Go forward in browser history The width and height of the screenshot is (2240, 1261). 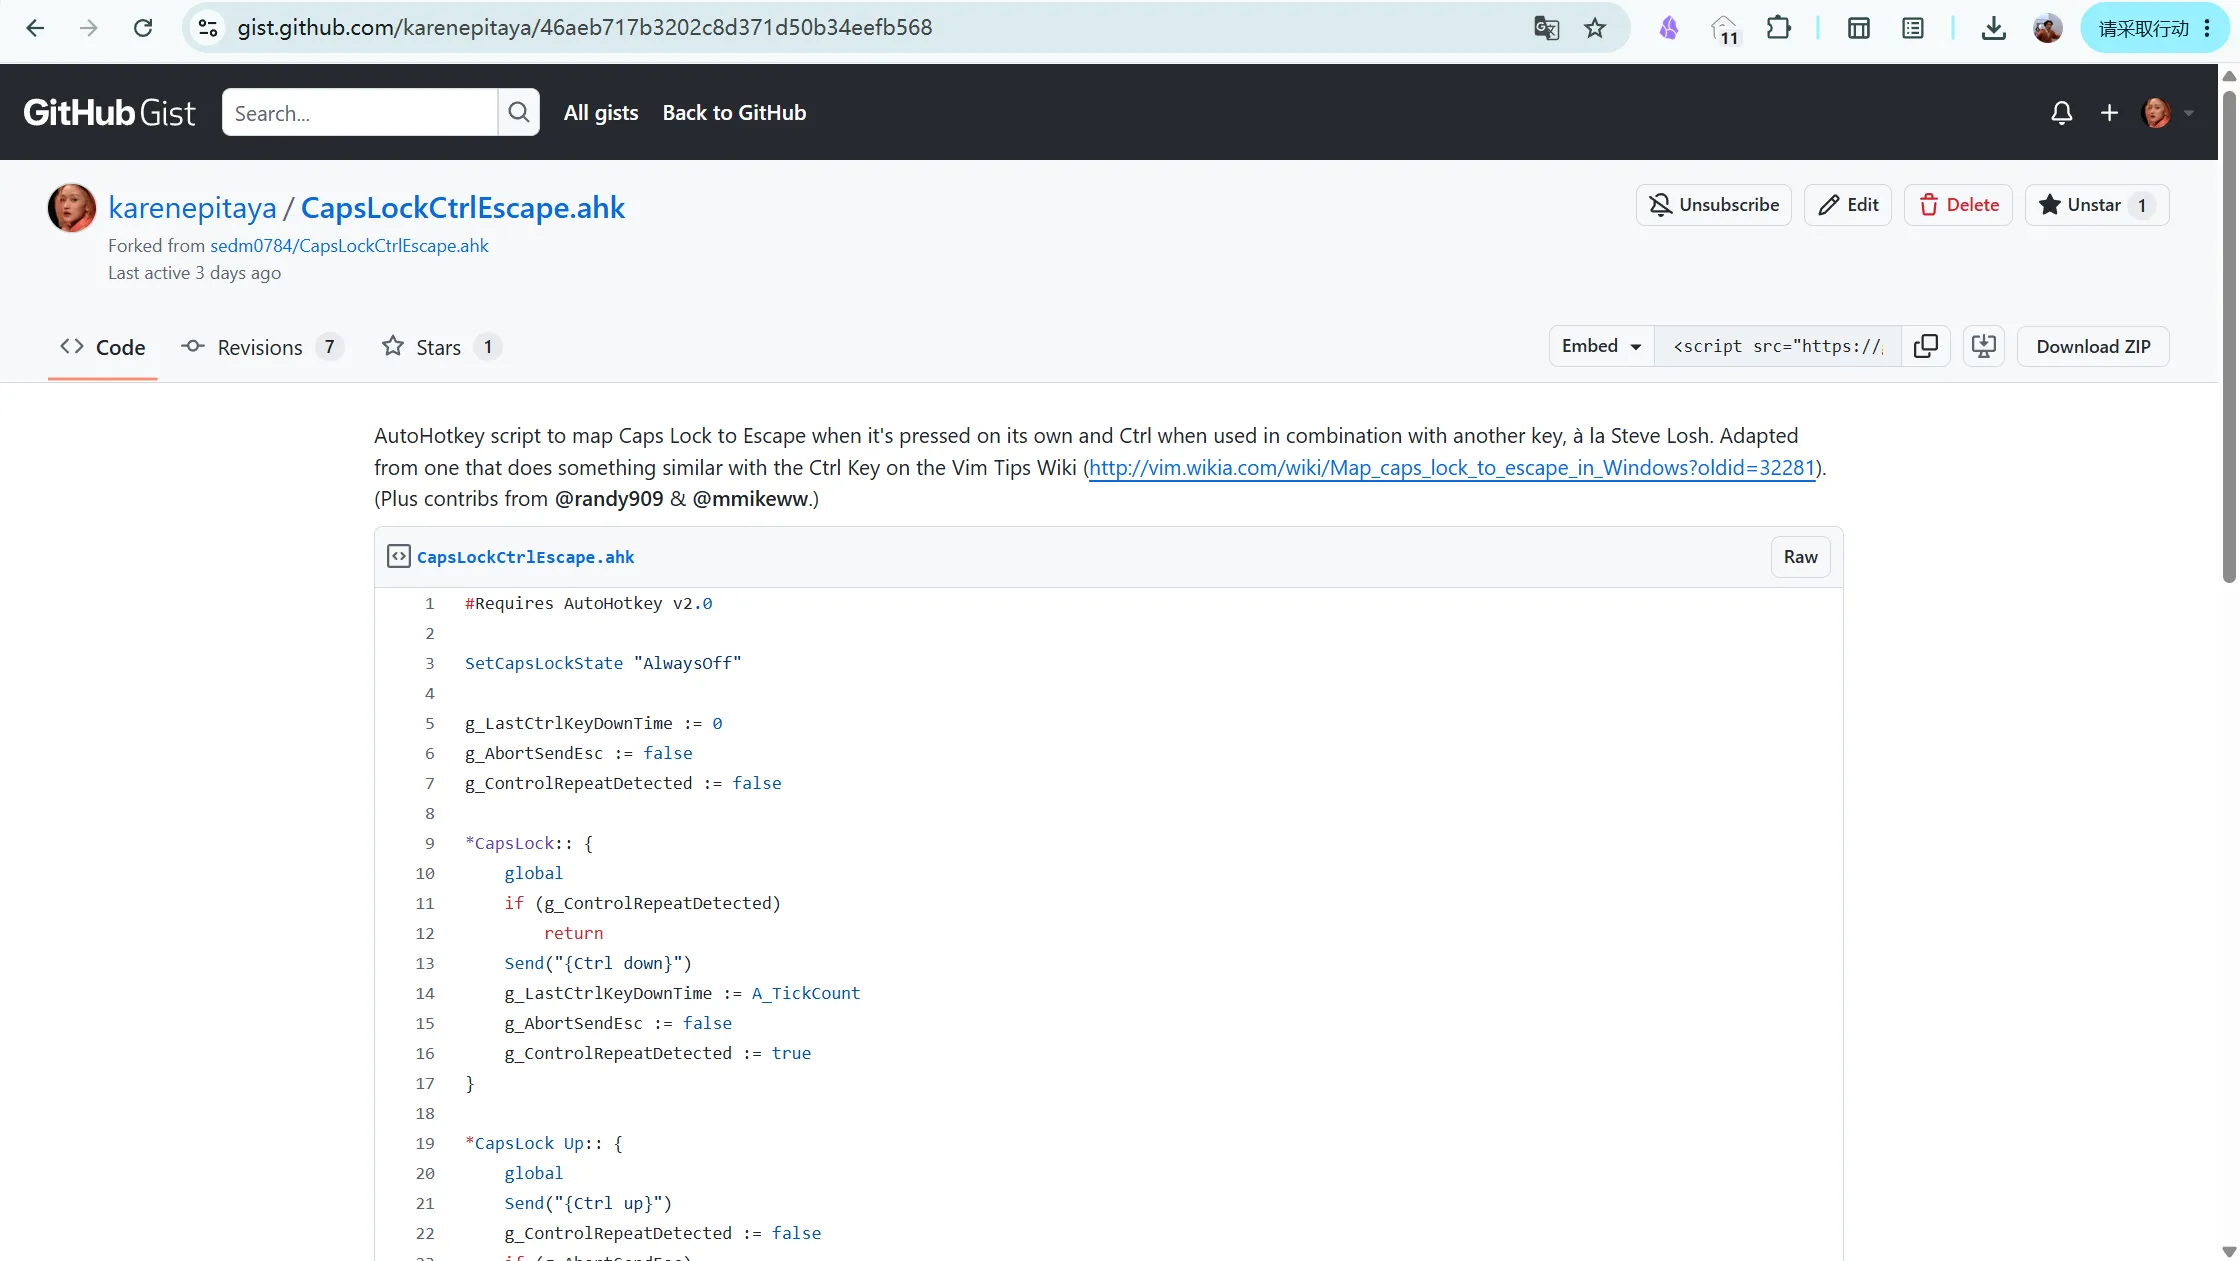click(x=89, y=28)
